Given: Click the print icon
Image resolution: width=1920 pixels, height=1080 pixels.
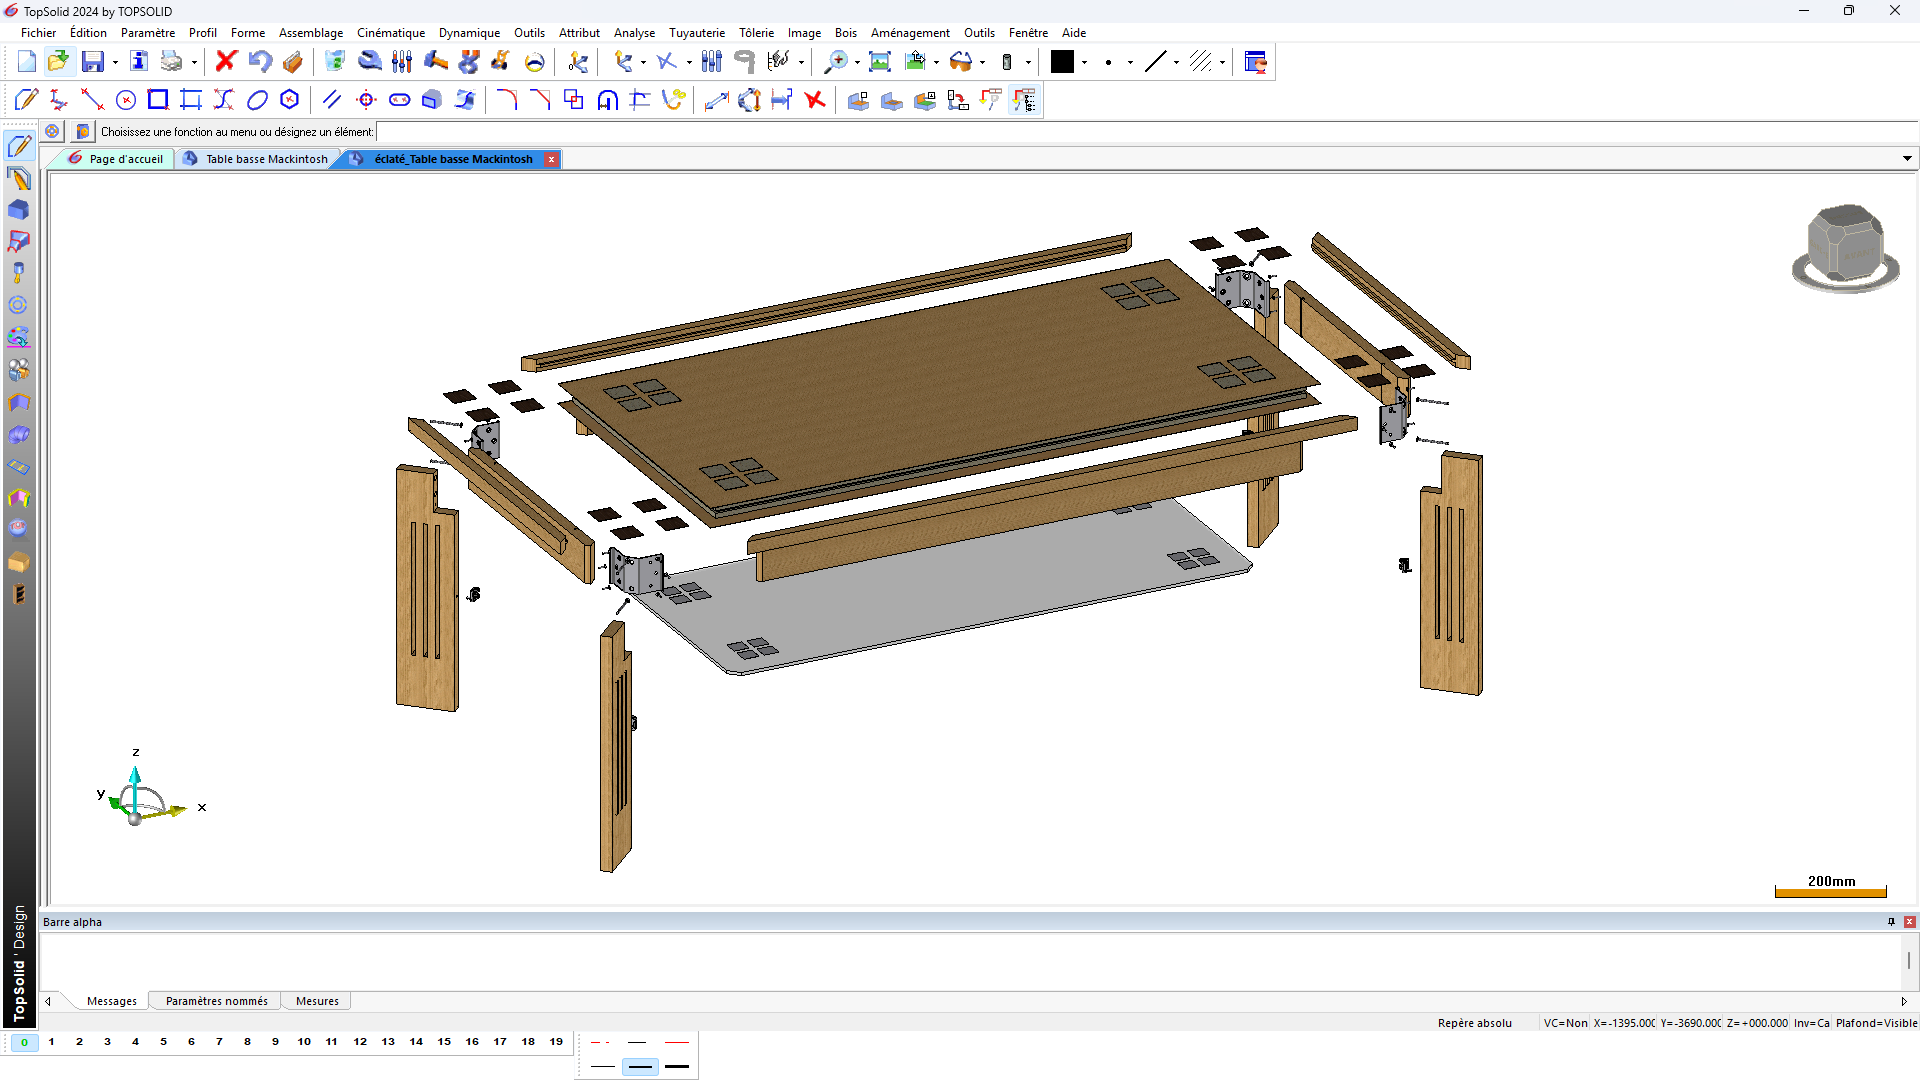Looking at the screenshot, I should 172,62.
